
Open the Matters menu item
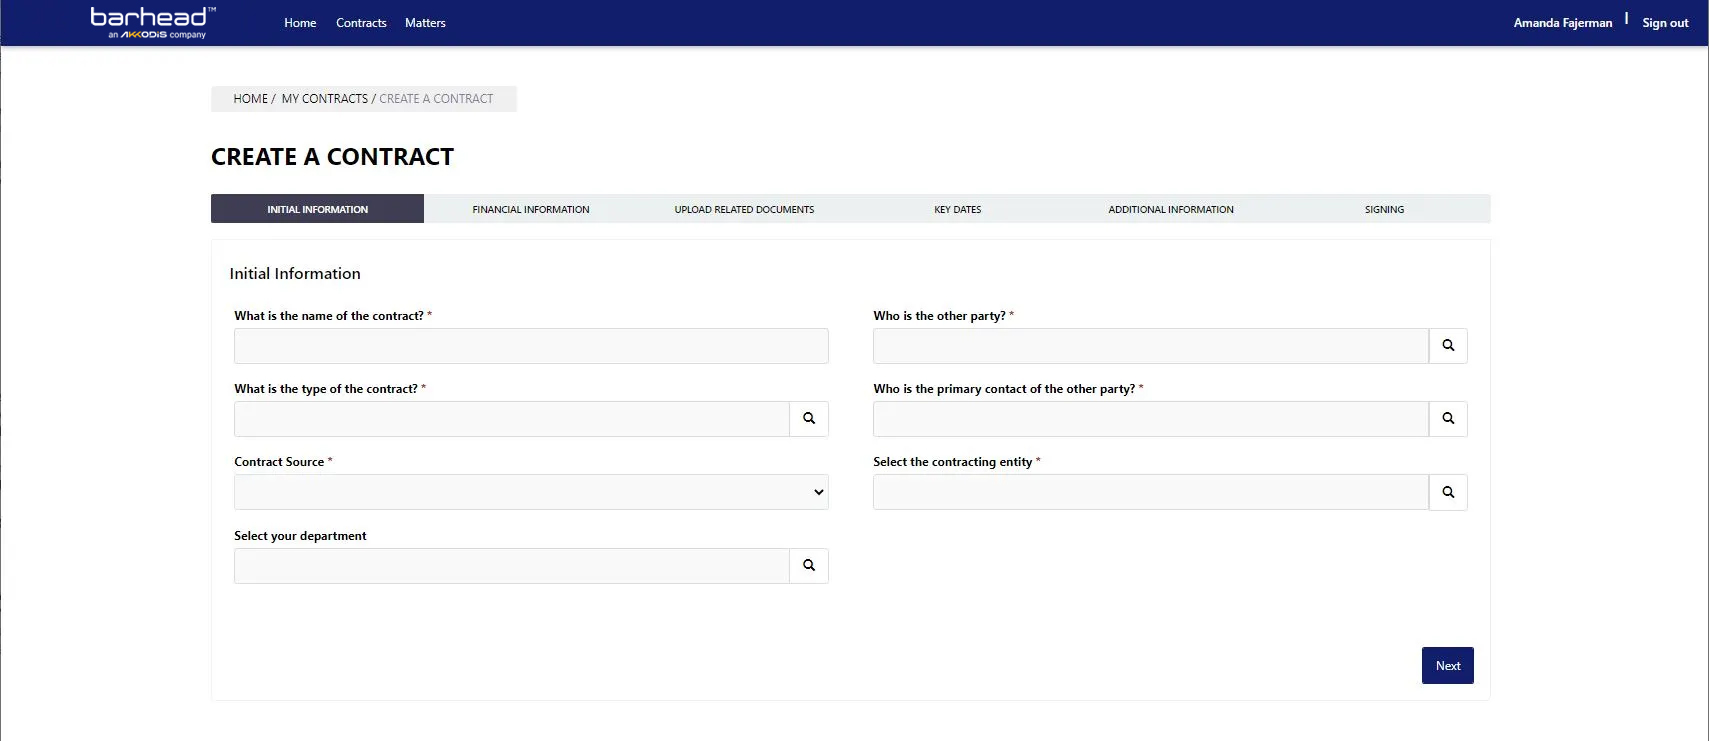click(x=425, y=23)
